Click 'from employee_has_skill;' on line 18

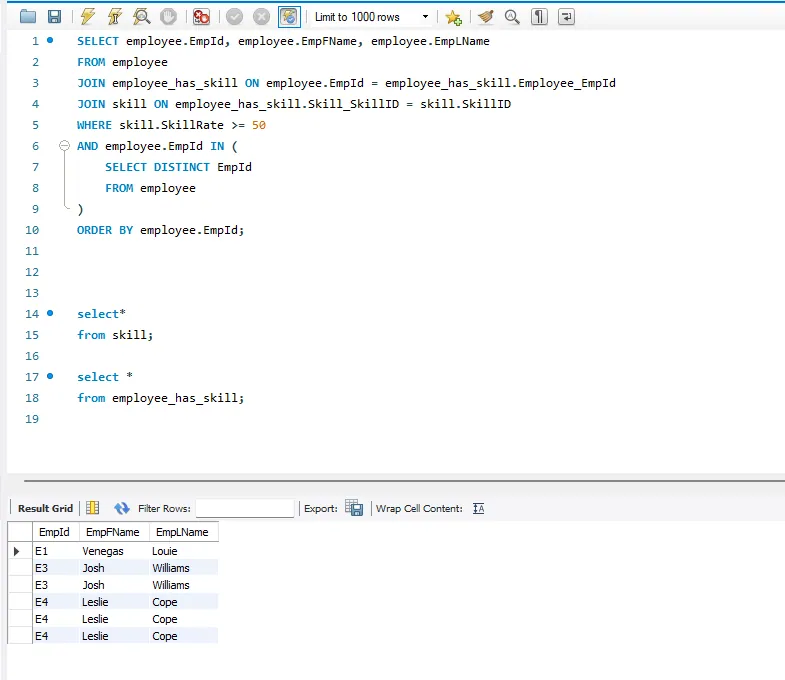coord(160,398)
